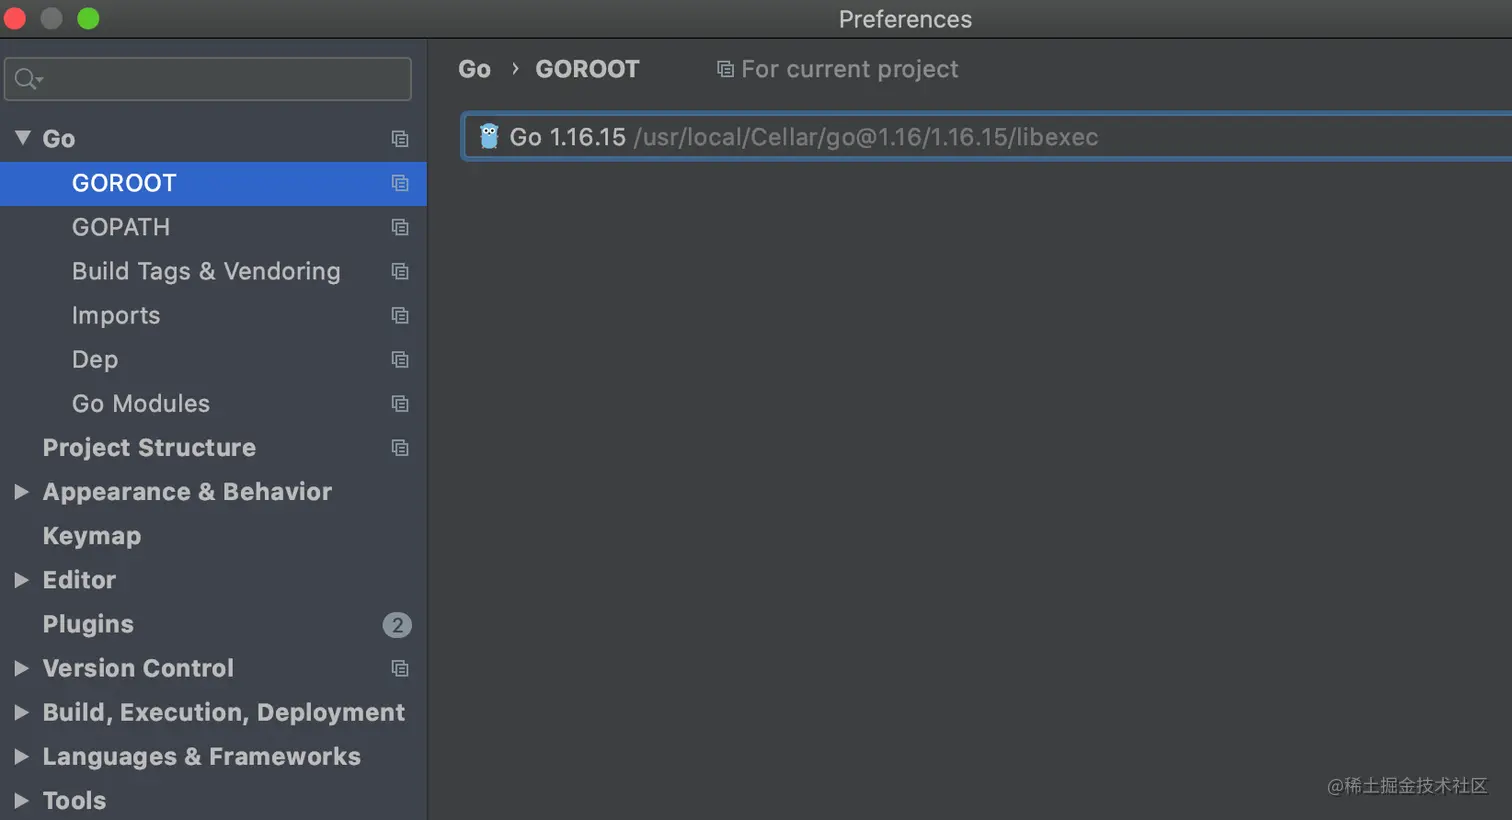Expand the Editor settings group
The width and height of the screenshot is (1512, 820).
point(21,580)
